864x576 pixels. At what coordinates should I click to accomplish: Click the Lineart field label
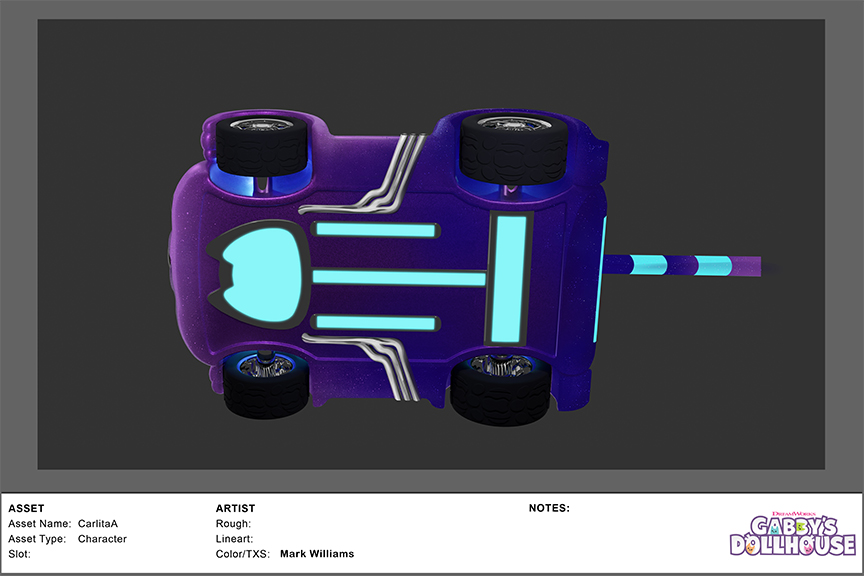coord(234,539)
